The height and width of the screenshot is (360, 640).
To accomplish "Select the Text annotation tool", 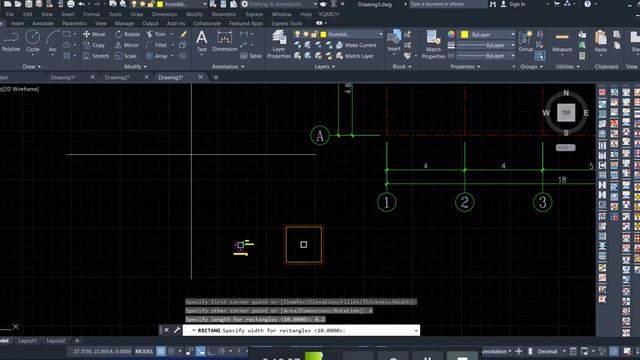I will click(x=202, y=41).
